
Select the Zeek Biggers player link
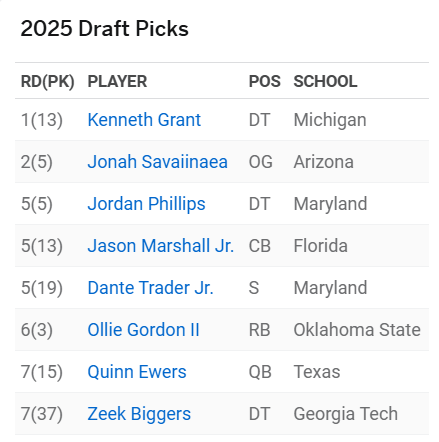click(139, 414)
